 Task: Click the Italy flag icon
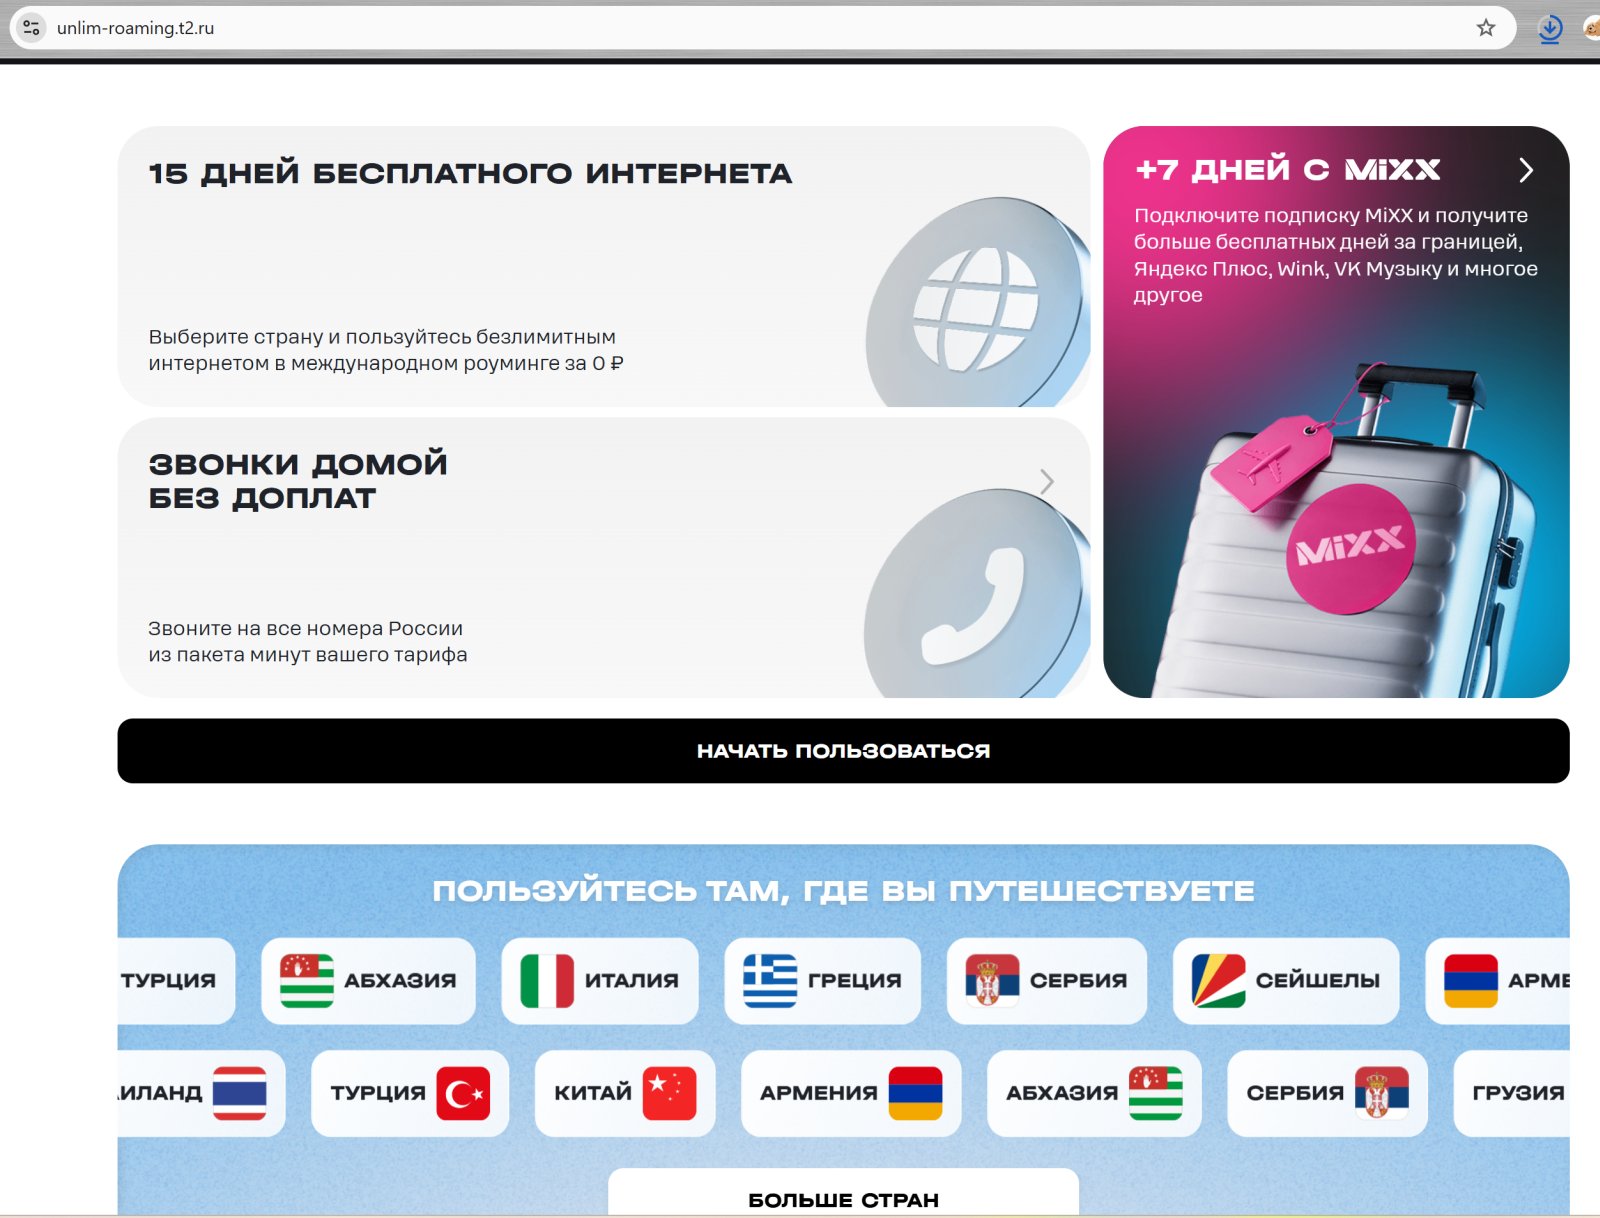click(x=547, y=981)
